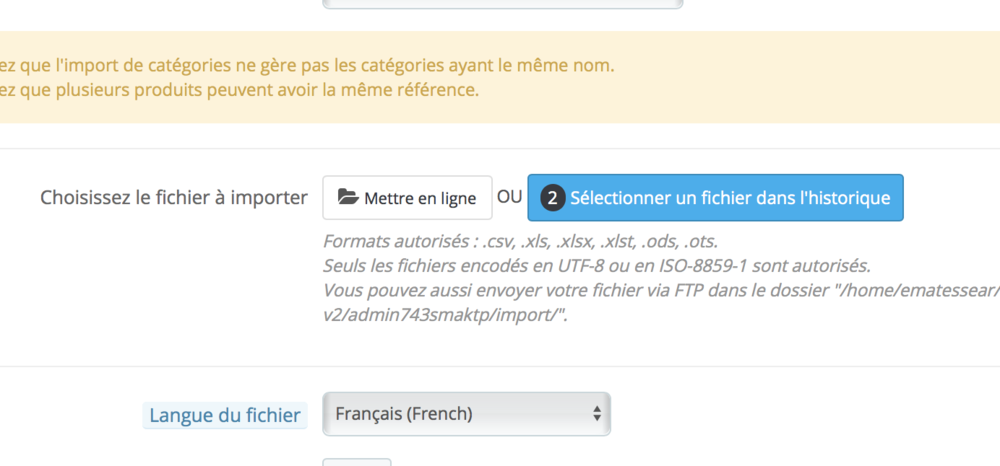Click the language select up-down arrows

click(597, 413)
